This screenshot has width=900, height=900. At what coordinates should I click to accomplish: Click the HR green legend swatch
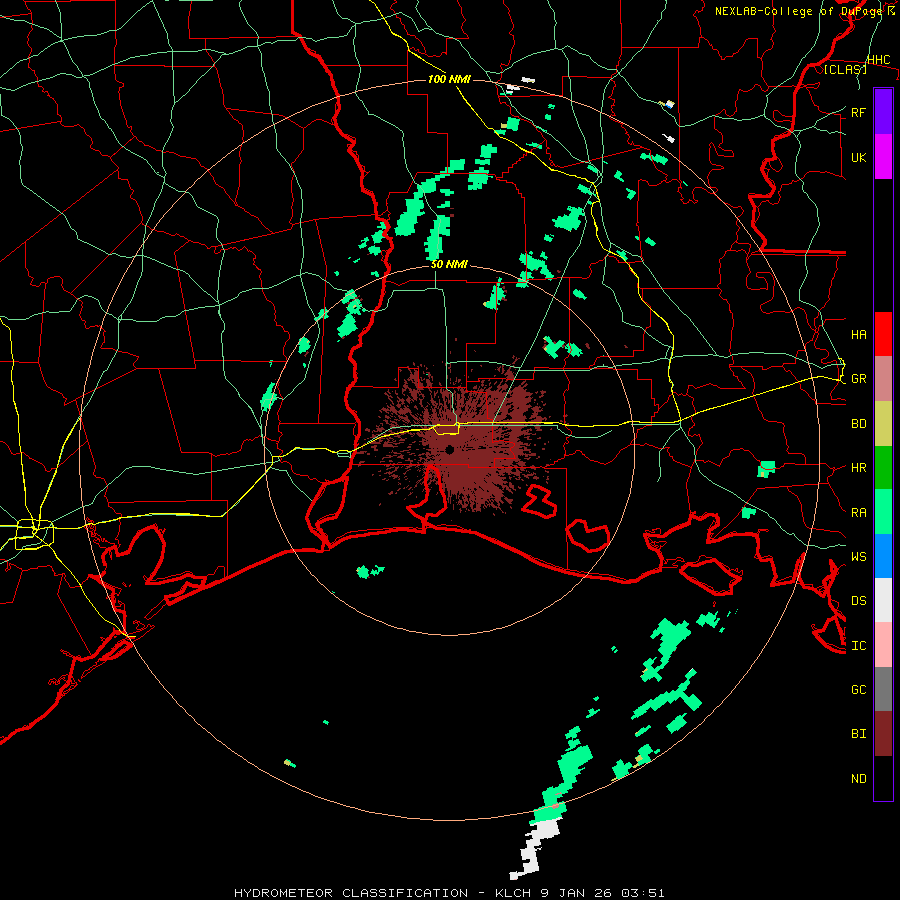tap(883, 467)
